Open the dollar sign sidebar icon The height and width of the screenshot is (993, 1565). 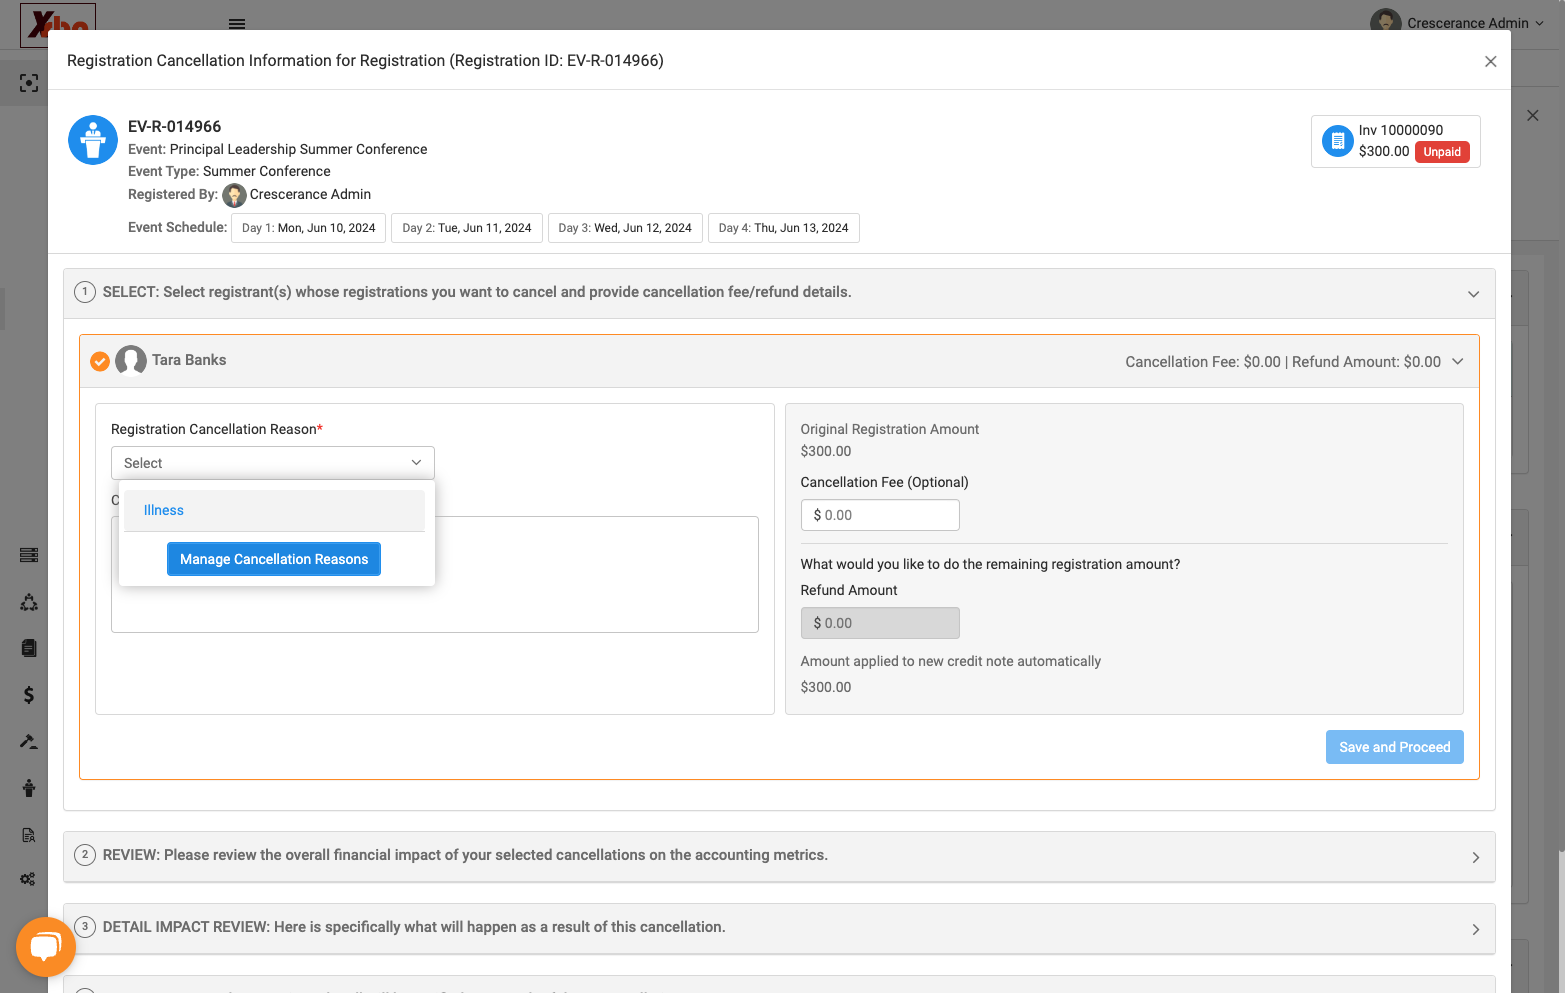click(29, 695)
